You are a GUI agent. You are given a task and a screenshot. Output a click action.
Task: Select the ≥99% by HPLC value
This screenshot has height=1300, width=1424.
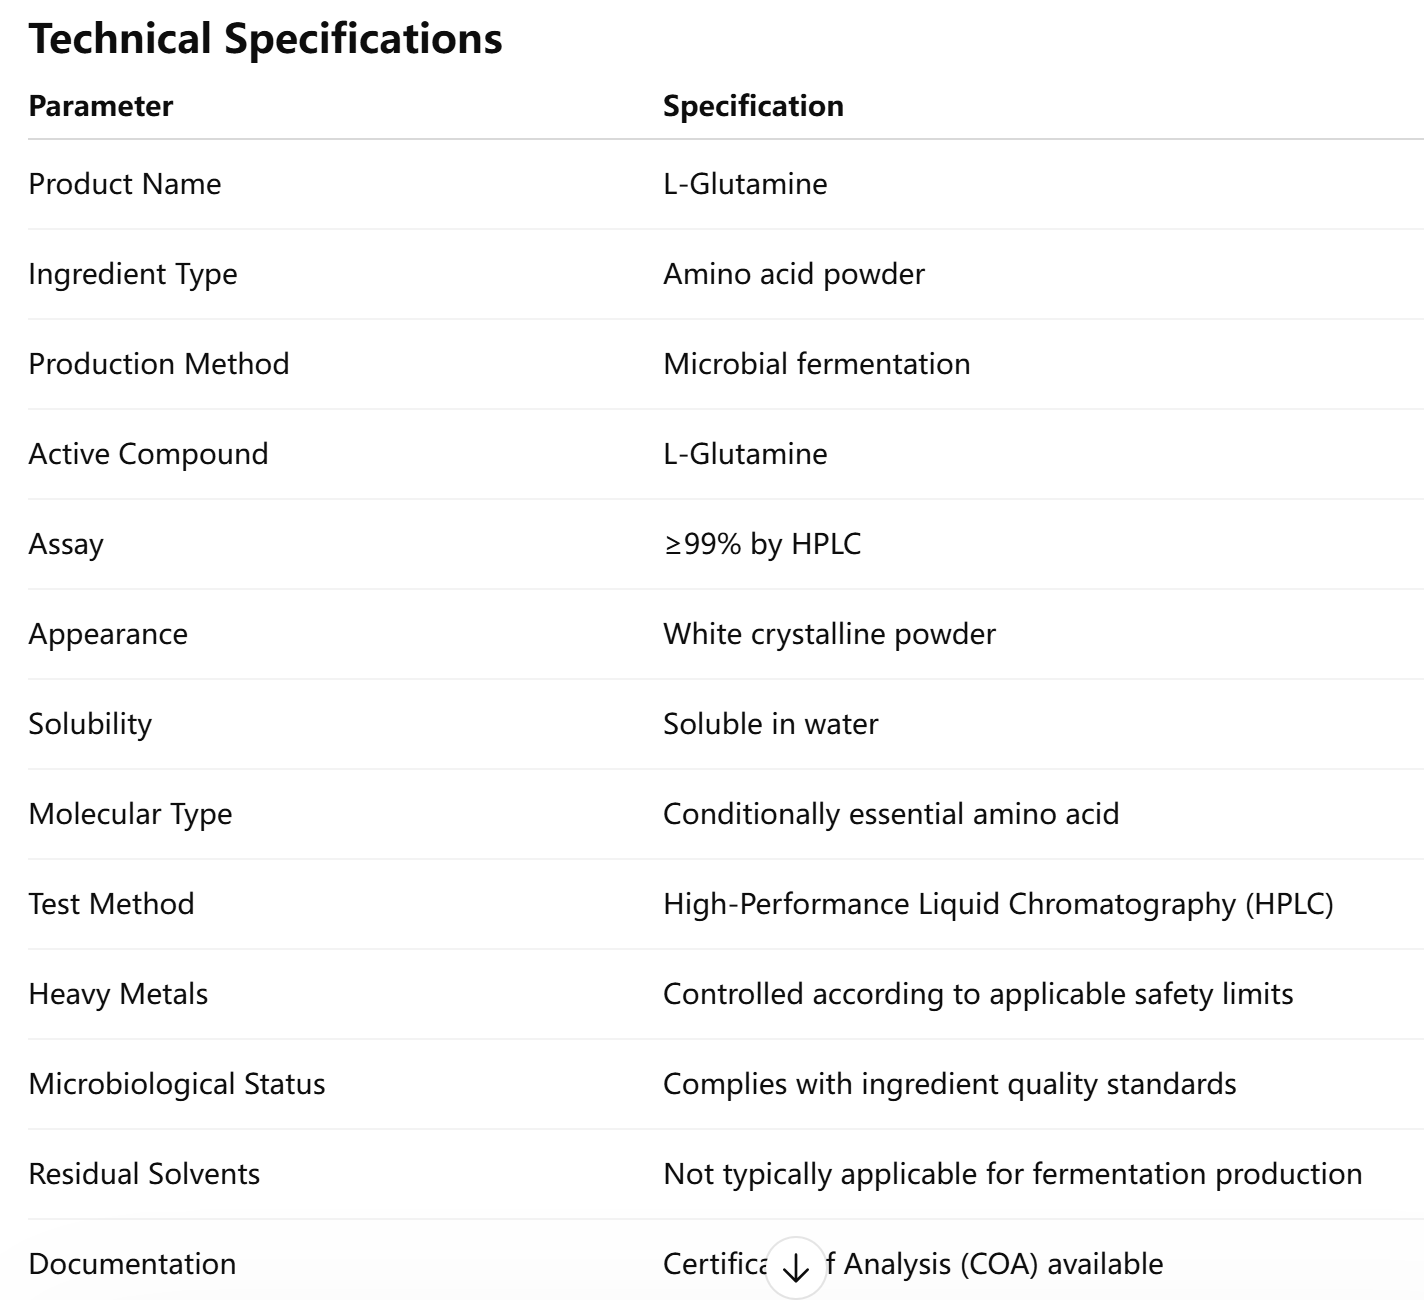[762, 544]
